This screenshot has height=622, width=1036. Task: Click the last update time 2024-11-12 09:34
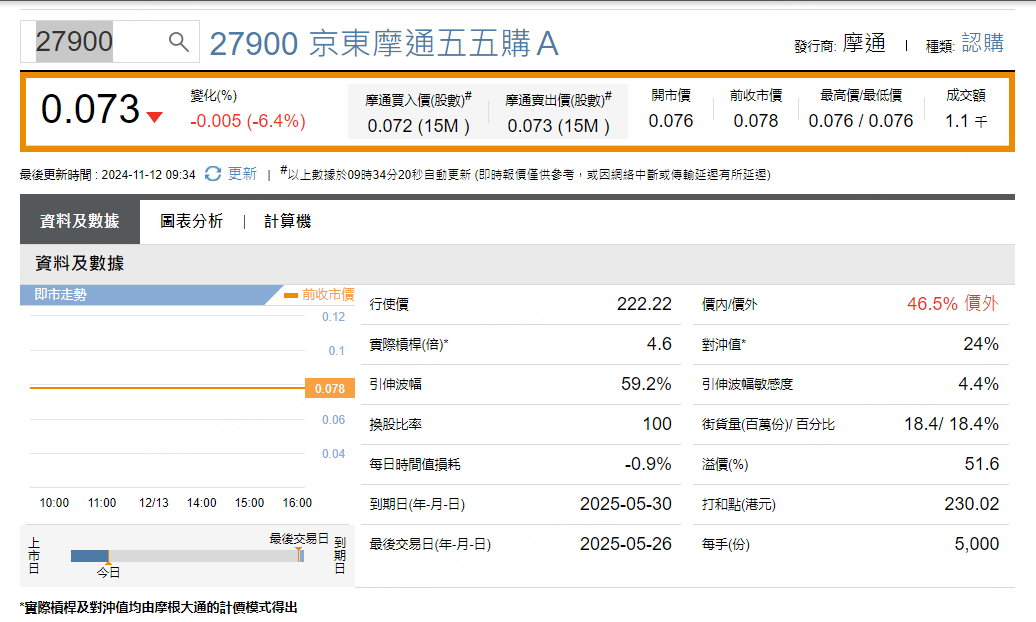[149, 175]
